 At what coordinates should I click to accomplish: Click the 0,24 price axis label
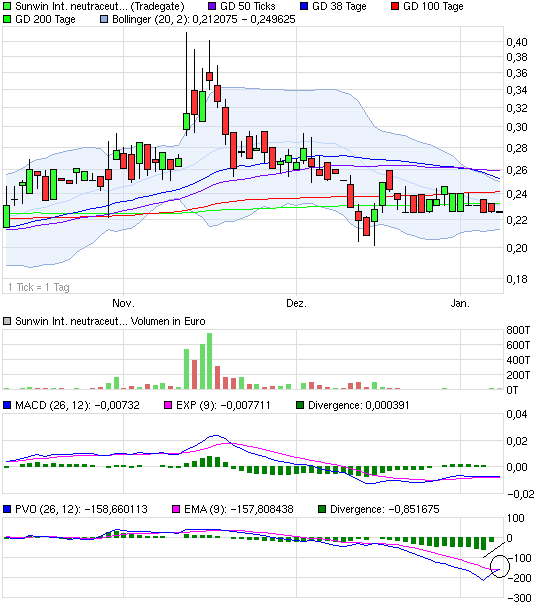pos(517,194)
